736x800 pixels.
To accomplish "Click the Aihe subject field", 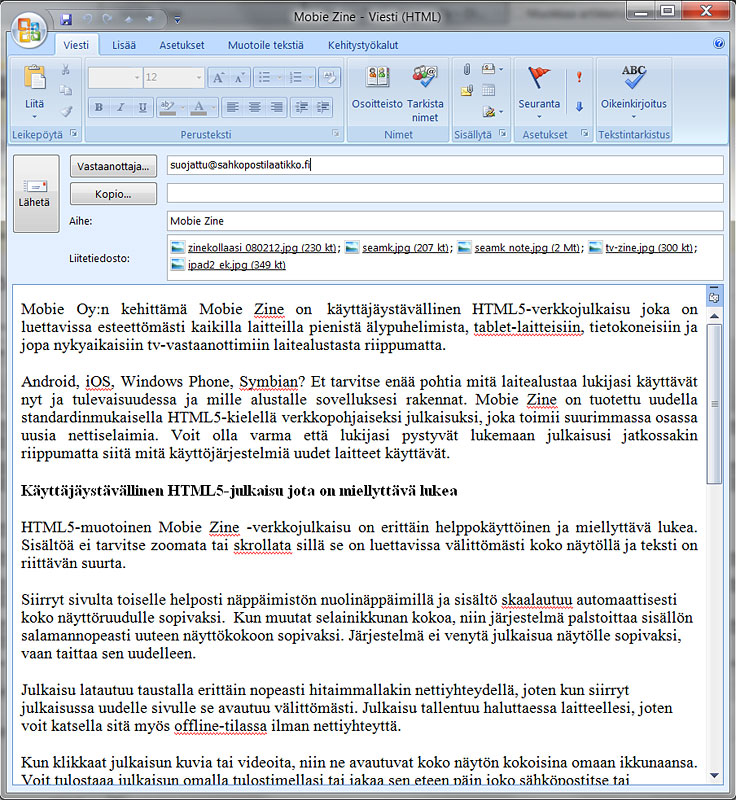I will (x=444, y=221).
